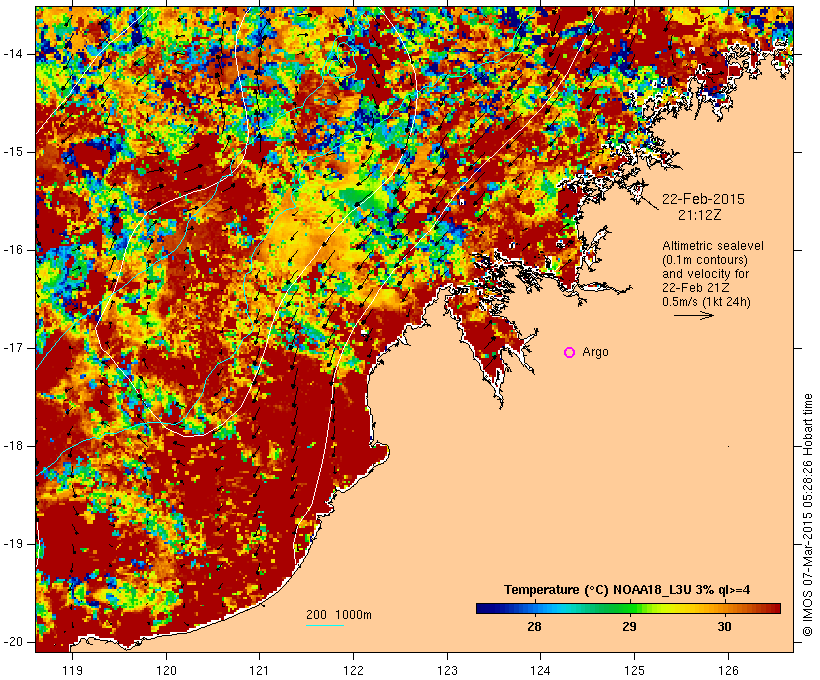Click longitude axis label '123'
Viewport: 820px width, 680px height.
point(447,670)
